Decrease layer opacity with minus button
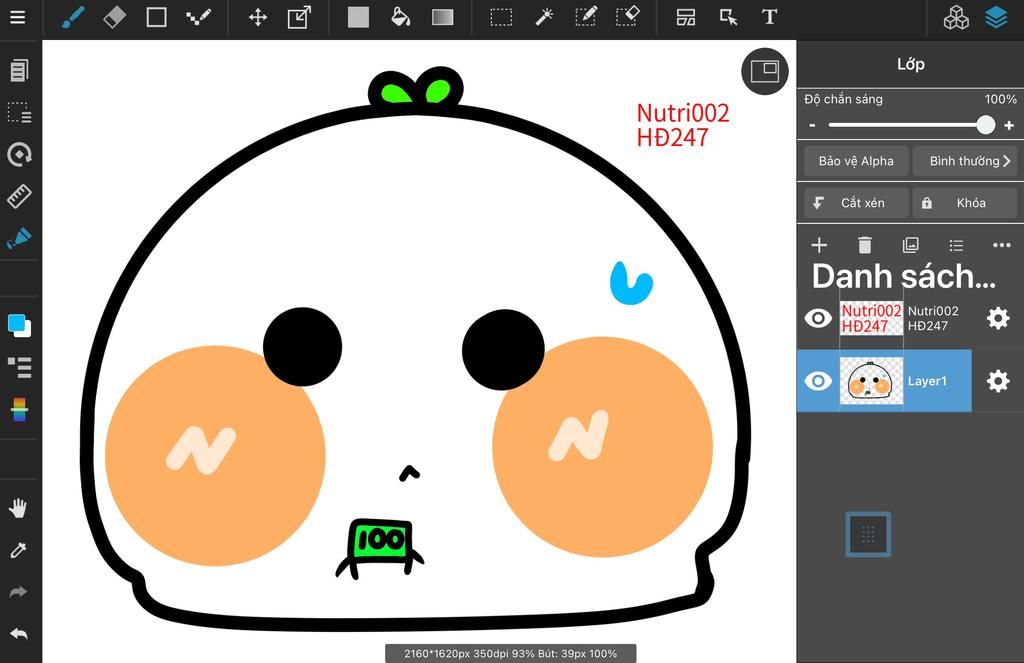The width and height of the screenshot is (1024, 663). tap(812, 125)
